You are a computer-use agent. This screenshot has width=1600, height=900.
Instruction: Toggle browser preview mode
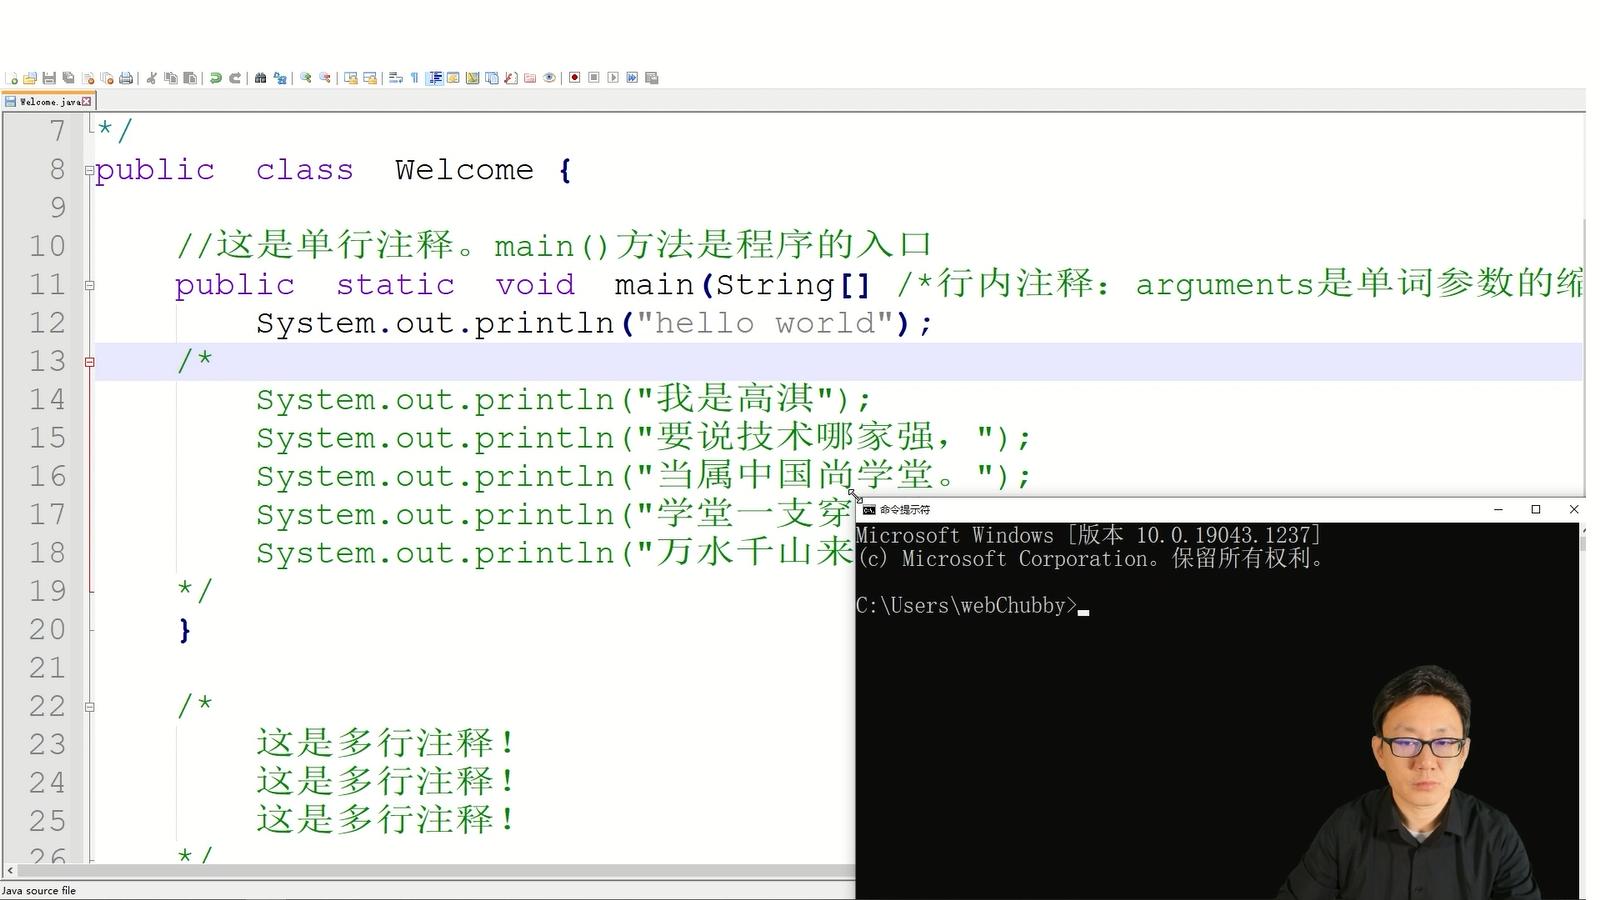click(x=550, y=78)
